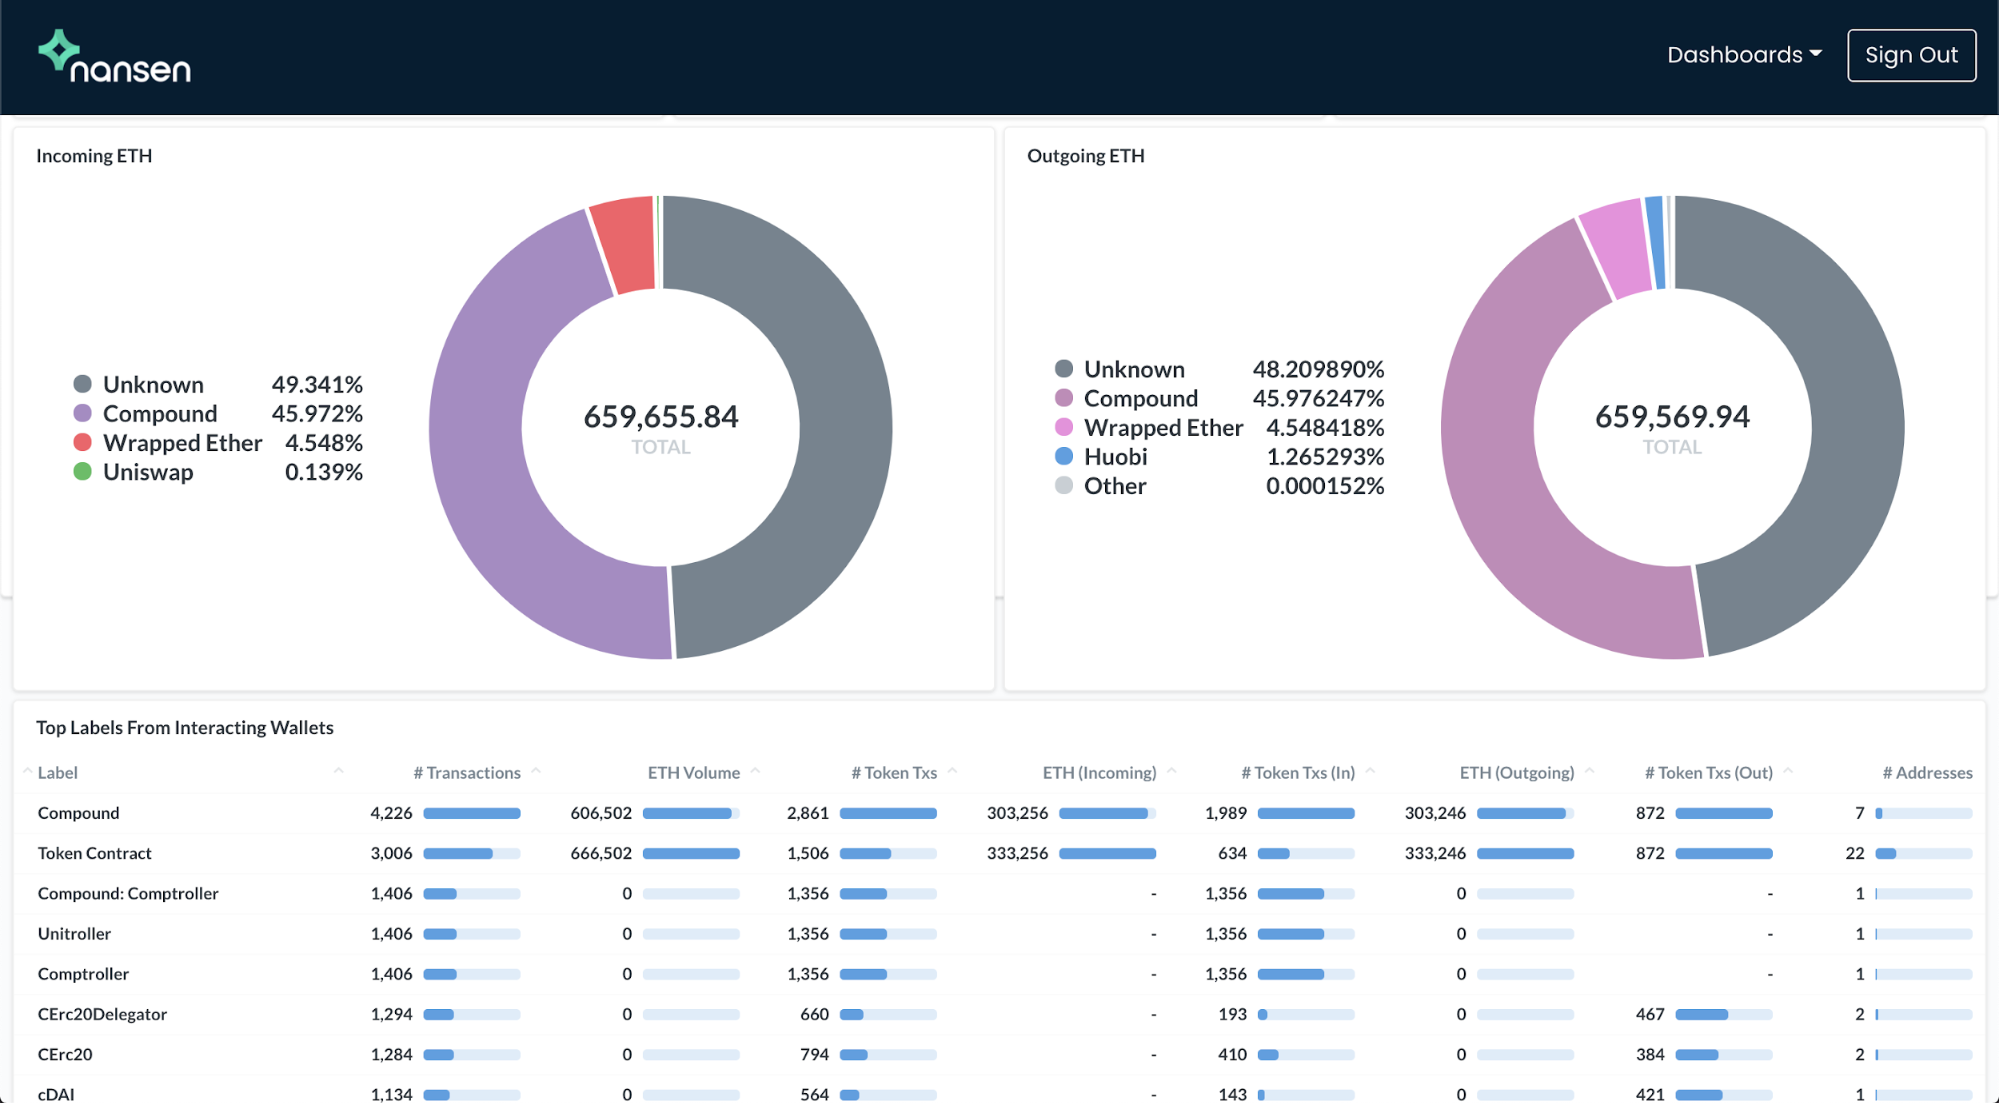Click ETH (Outgoing) column sort arrow

point(1589,771)
